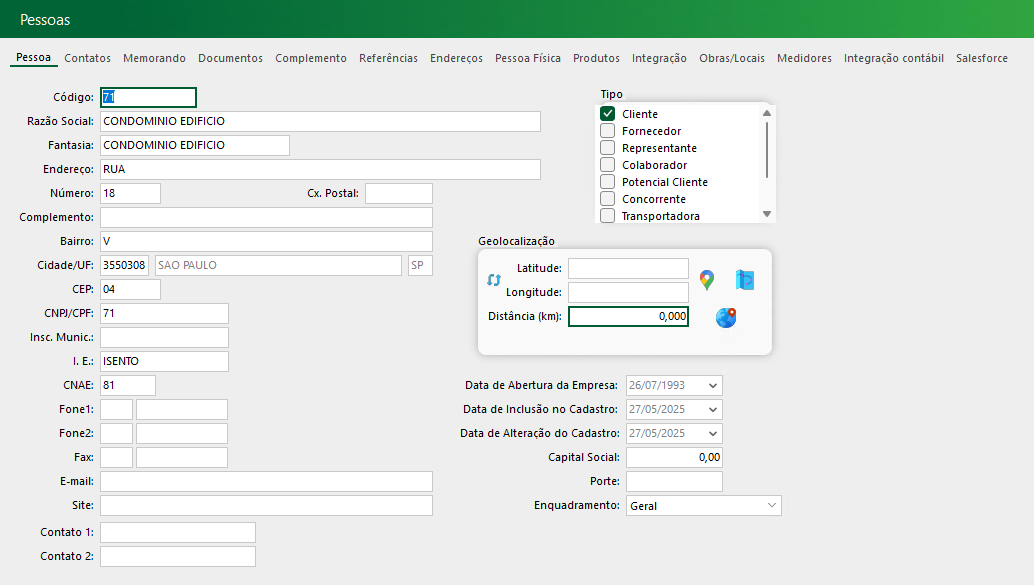Viewport: 1034px width, 585px height.
Task: Click the Tipo list scroll down arrow
Action: click(x=767, y=214)
